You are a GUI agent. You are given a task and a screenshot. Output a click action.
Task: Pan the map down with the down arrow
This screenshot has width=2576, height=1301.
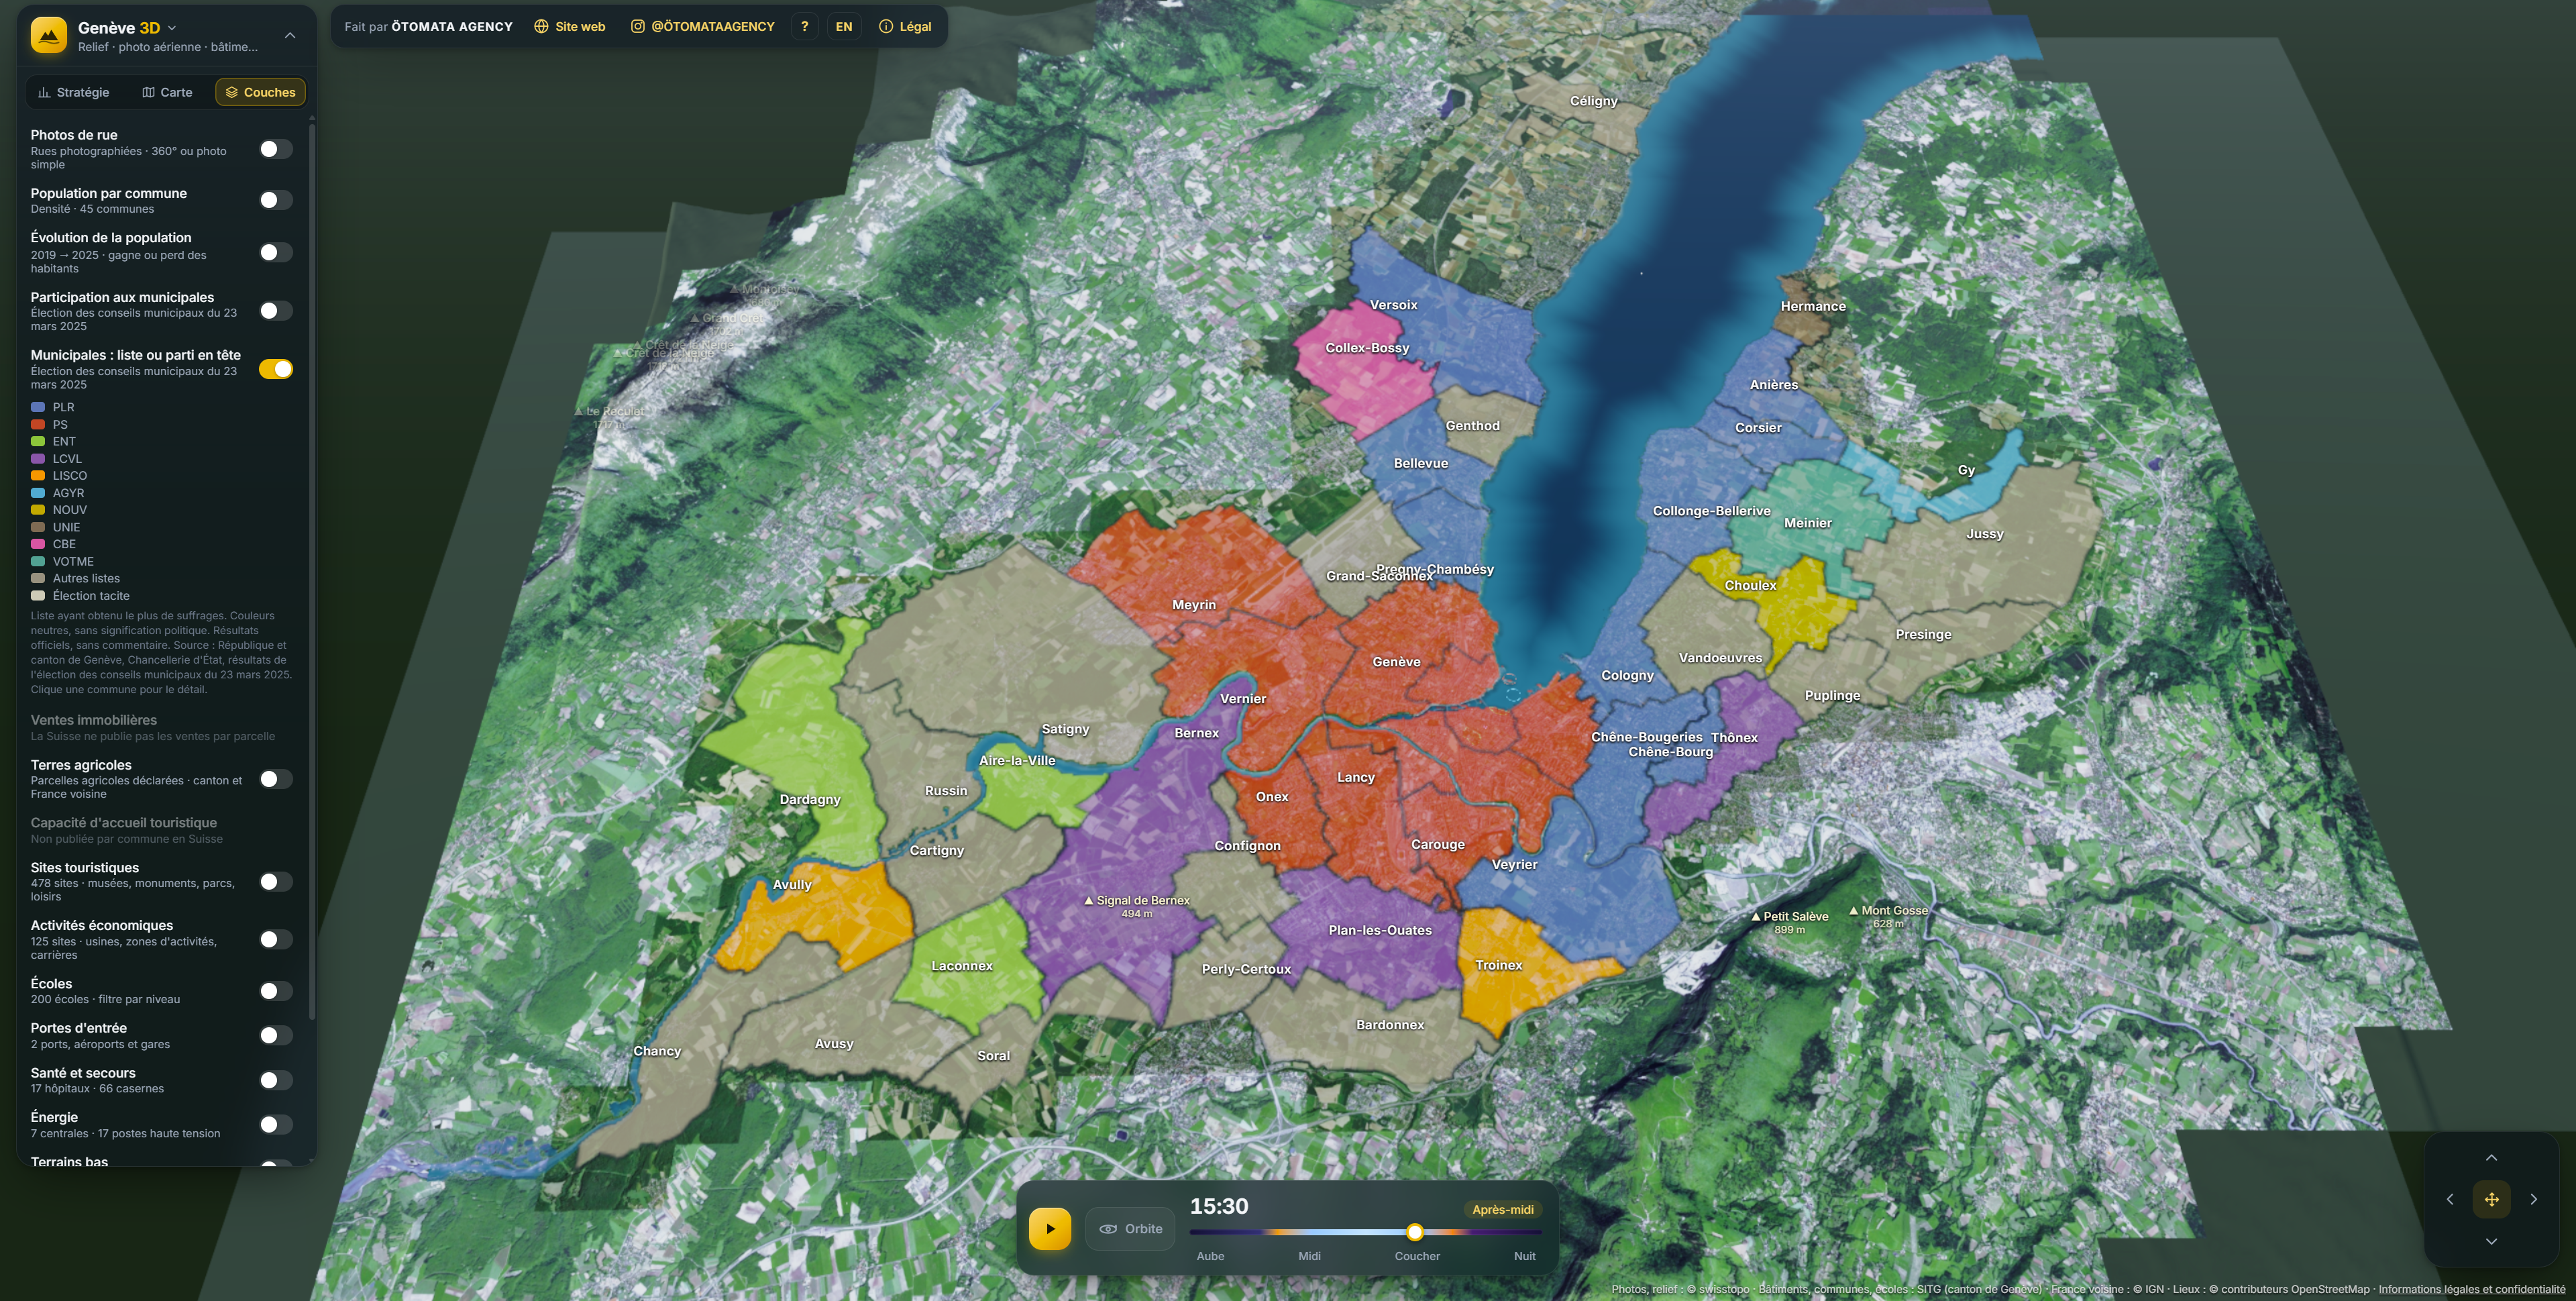2491,1241
